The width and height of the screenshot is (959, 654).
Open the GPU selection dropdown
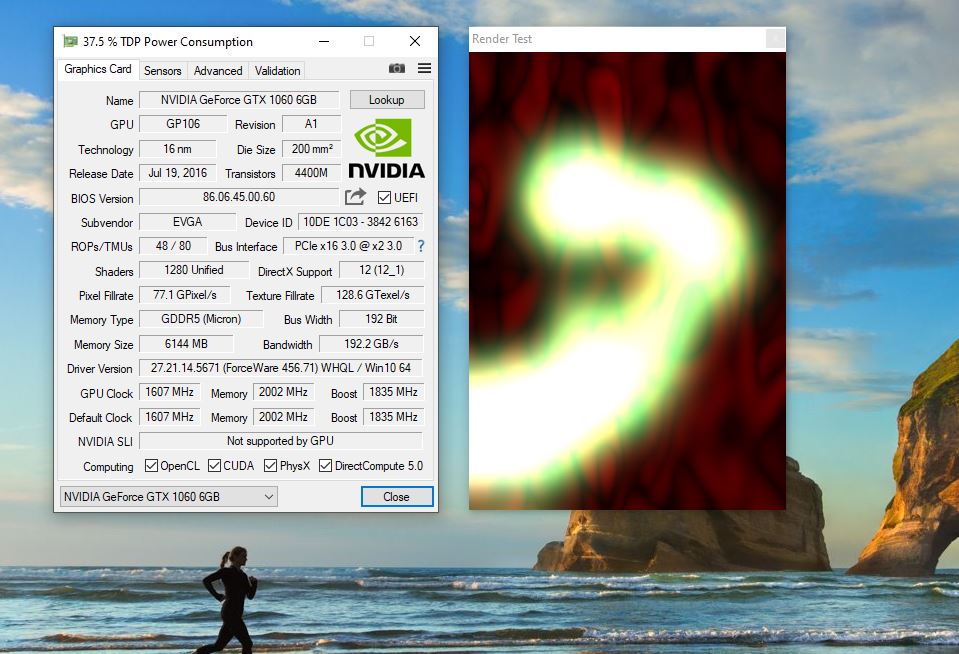pyautogui.click(x=169, y=497)
